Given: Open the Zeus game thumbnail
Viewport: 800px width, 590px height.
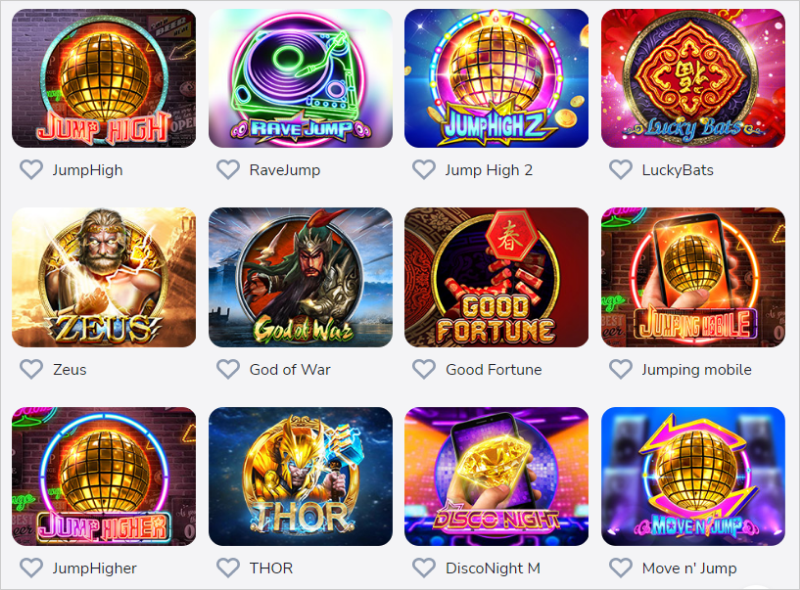Looking at the screenshot, I should click(104, 277).
